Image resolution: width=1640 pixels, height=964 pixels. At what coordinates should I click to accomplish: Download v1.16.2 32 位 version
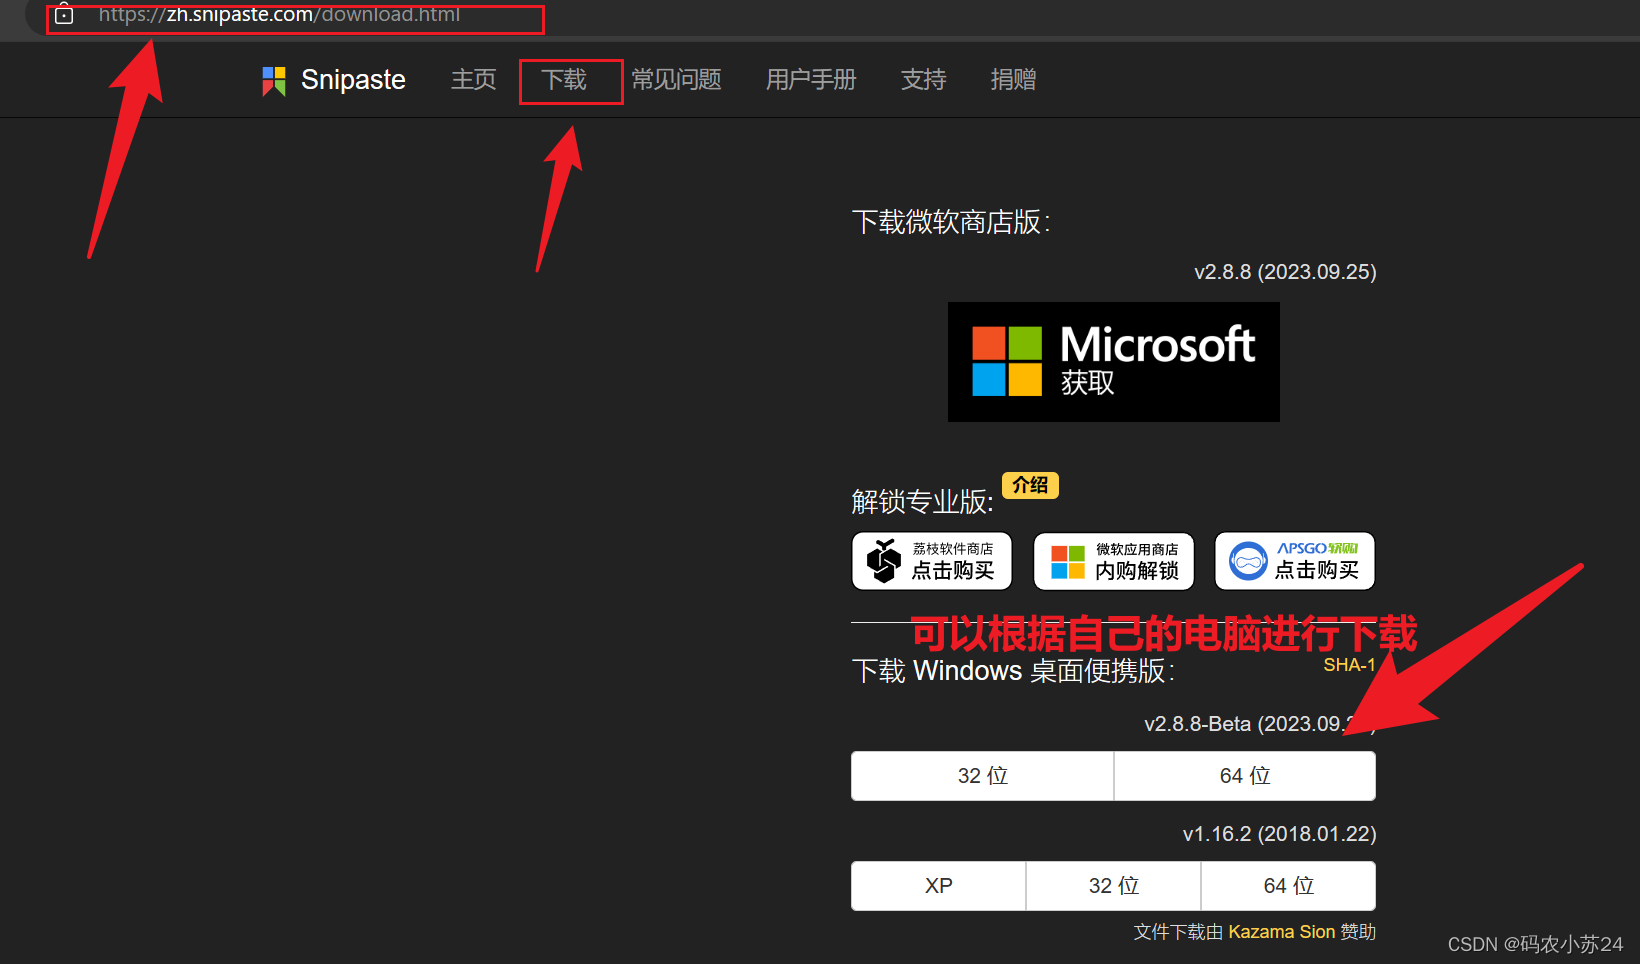tap(1114, 886)
